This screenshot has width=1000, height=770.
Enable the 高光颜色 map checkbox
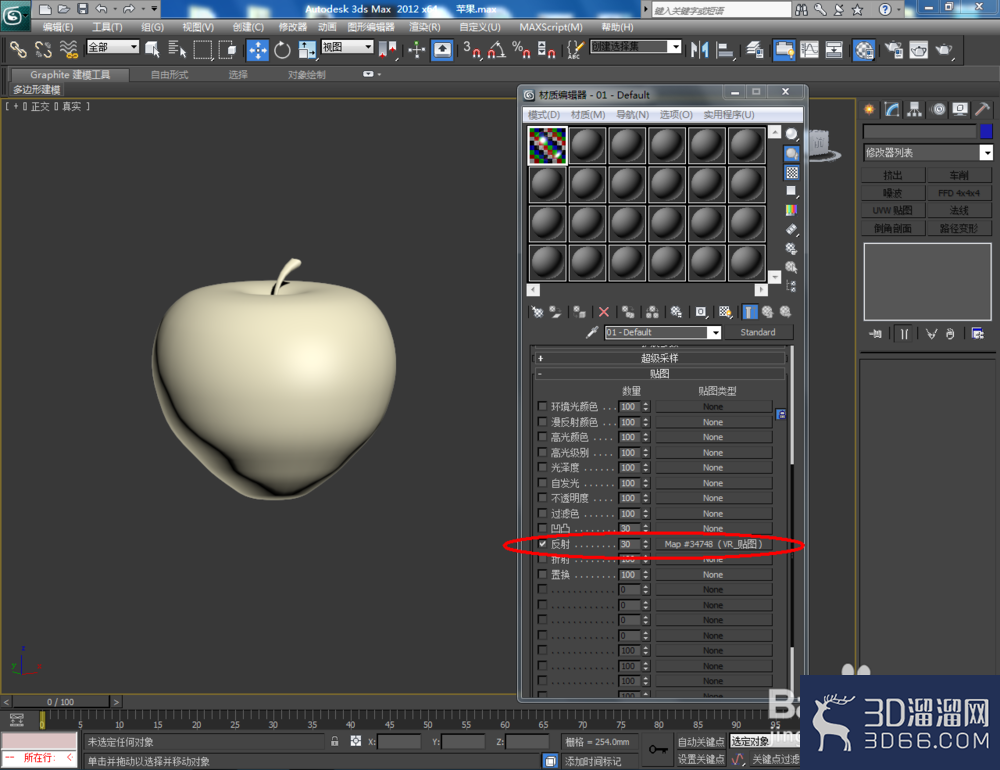click(x=542, y=437)
